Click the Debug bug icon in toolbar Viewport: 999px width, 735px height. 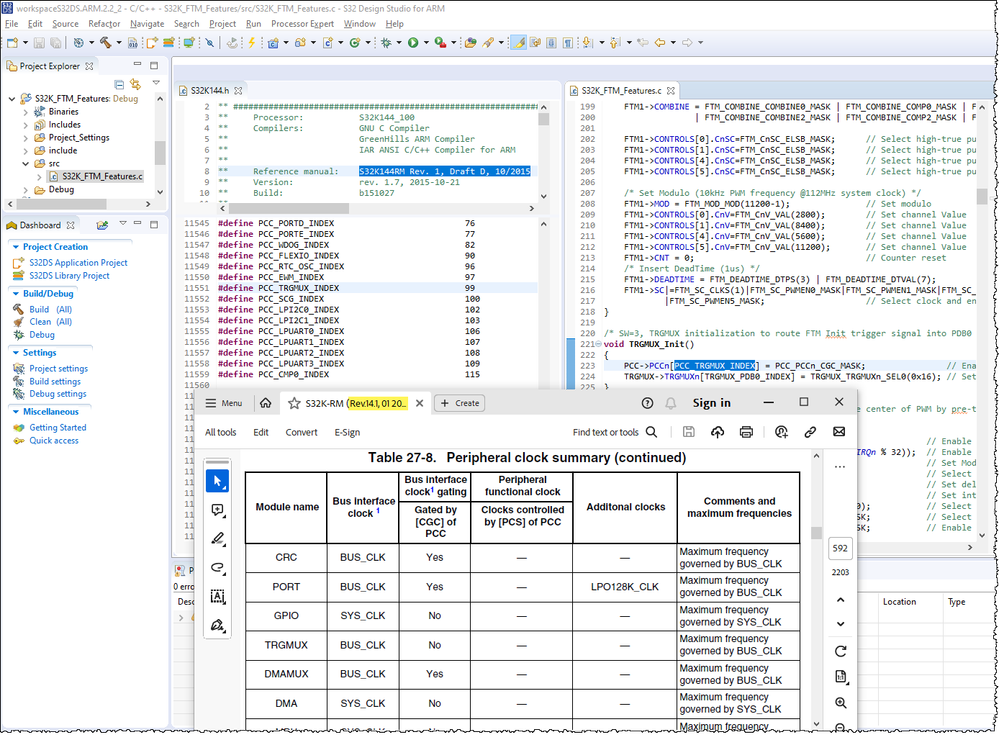tap(386, 43)
